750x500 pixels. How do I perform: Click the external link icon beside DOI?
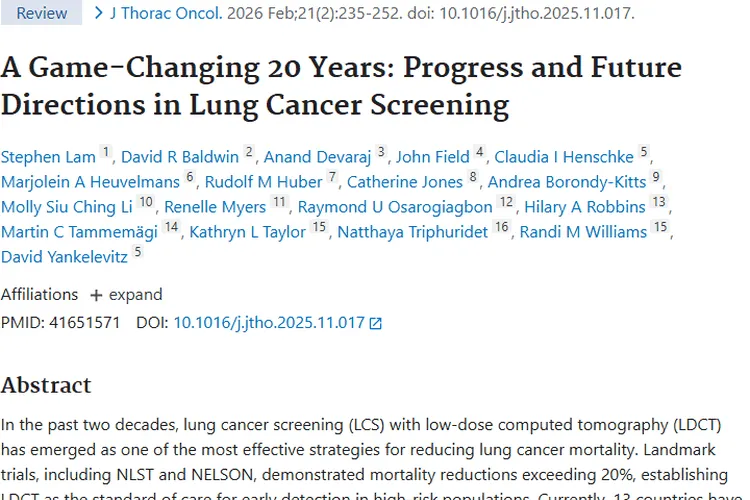[x=376, y=323]
